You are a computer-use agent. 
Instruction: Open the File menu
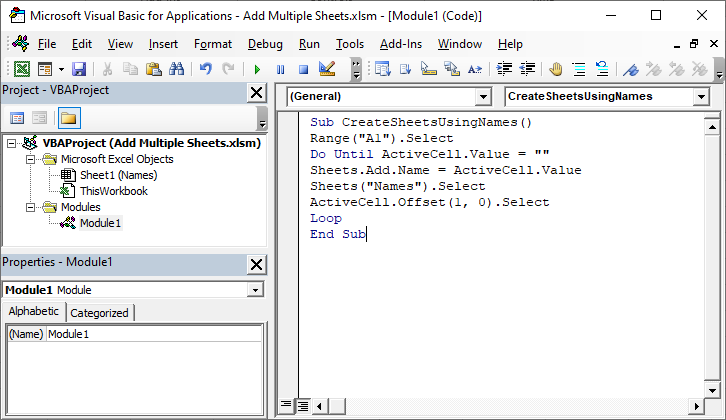47,44
